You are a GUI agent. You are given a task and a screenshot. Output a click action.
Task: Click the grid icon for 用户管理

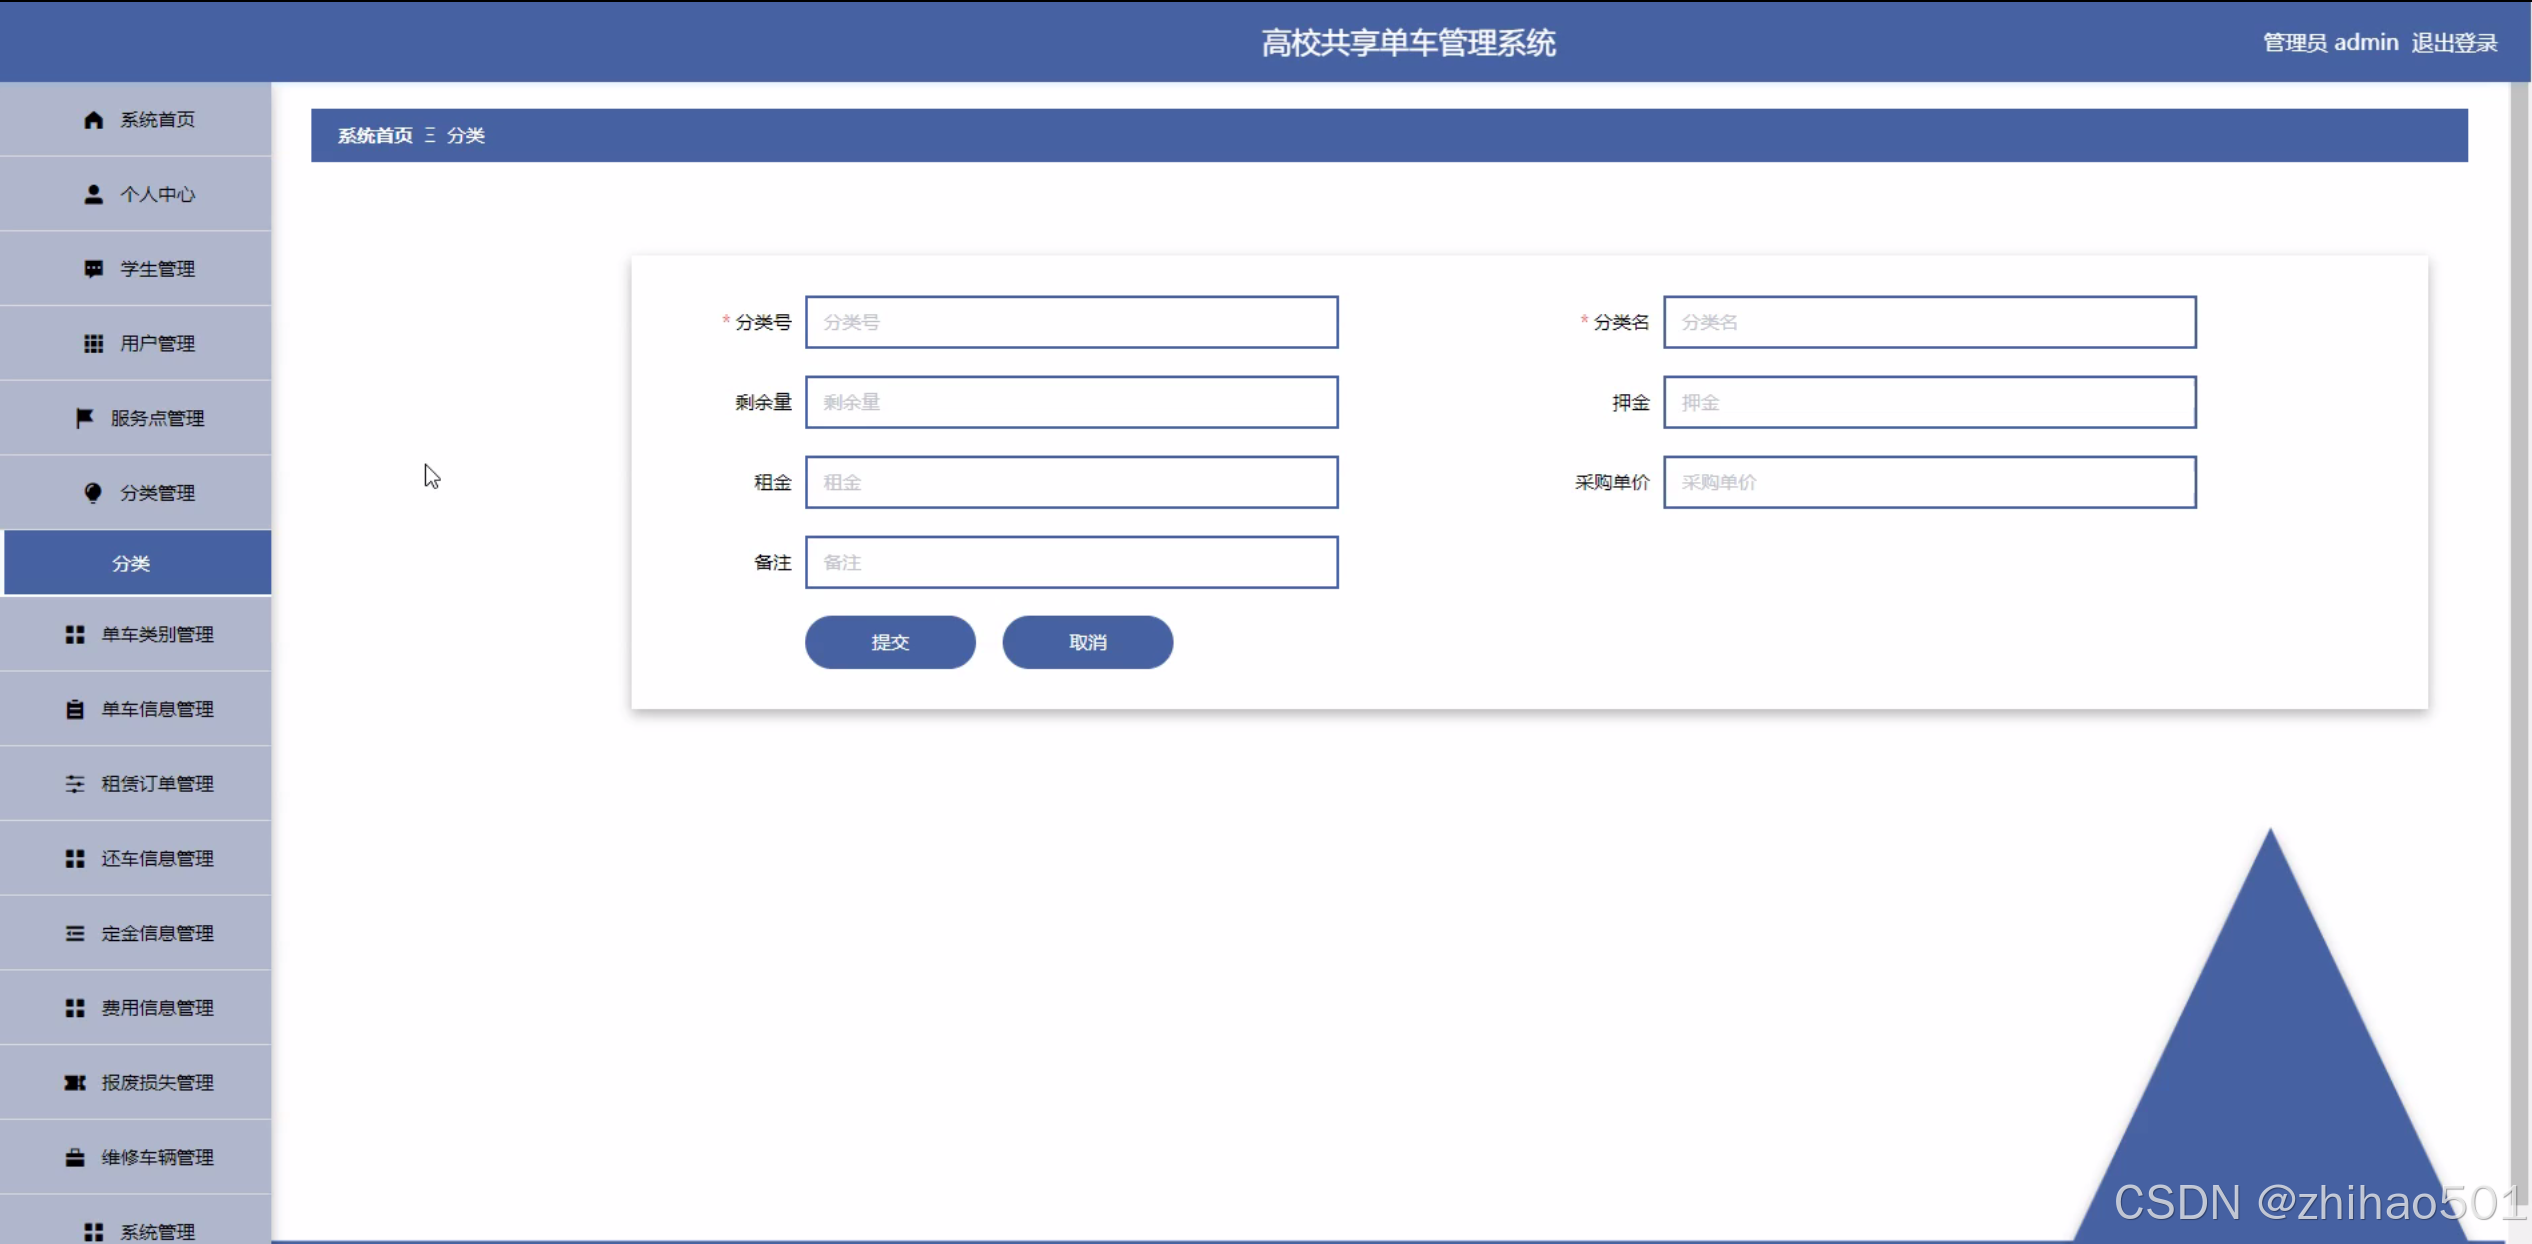[x=93, y=344]
